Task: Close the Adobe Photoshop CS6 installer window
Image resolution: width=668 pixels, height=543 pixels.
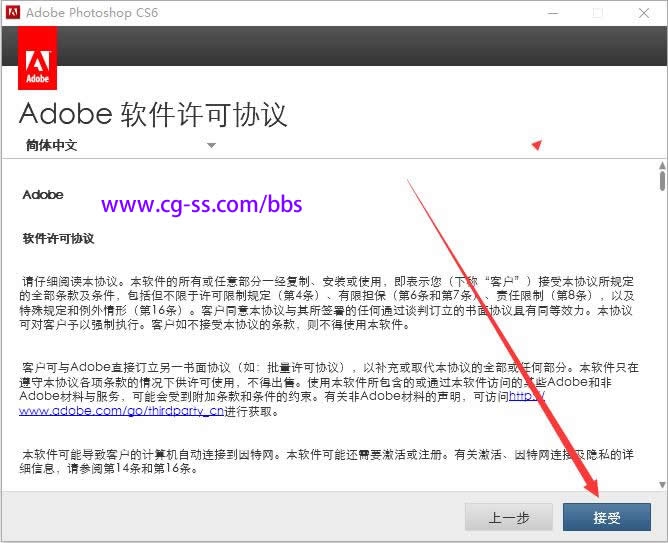Action: tap(643, 13)
